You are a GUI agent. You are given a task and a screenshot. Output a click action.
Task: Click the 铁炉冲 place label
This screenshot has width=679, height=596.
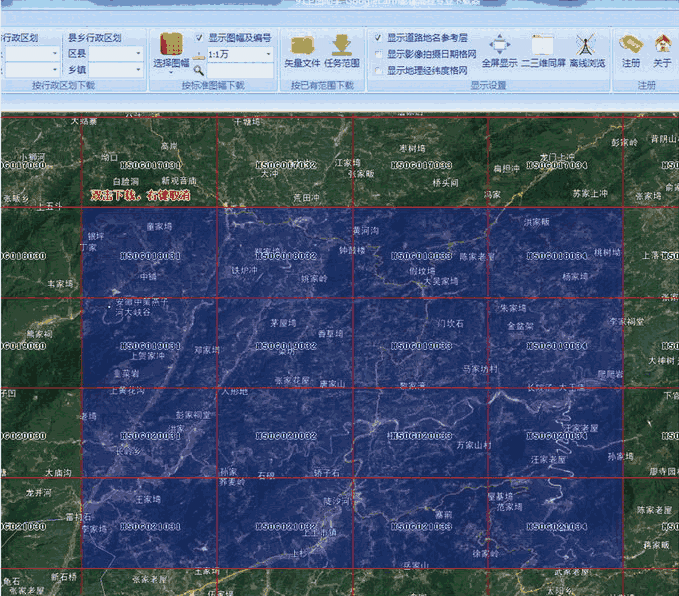coord(244,271)
